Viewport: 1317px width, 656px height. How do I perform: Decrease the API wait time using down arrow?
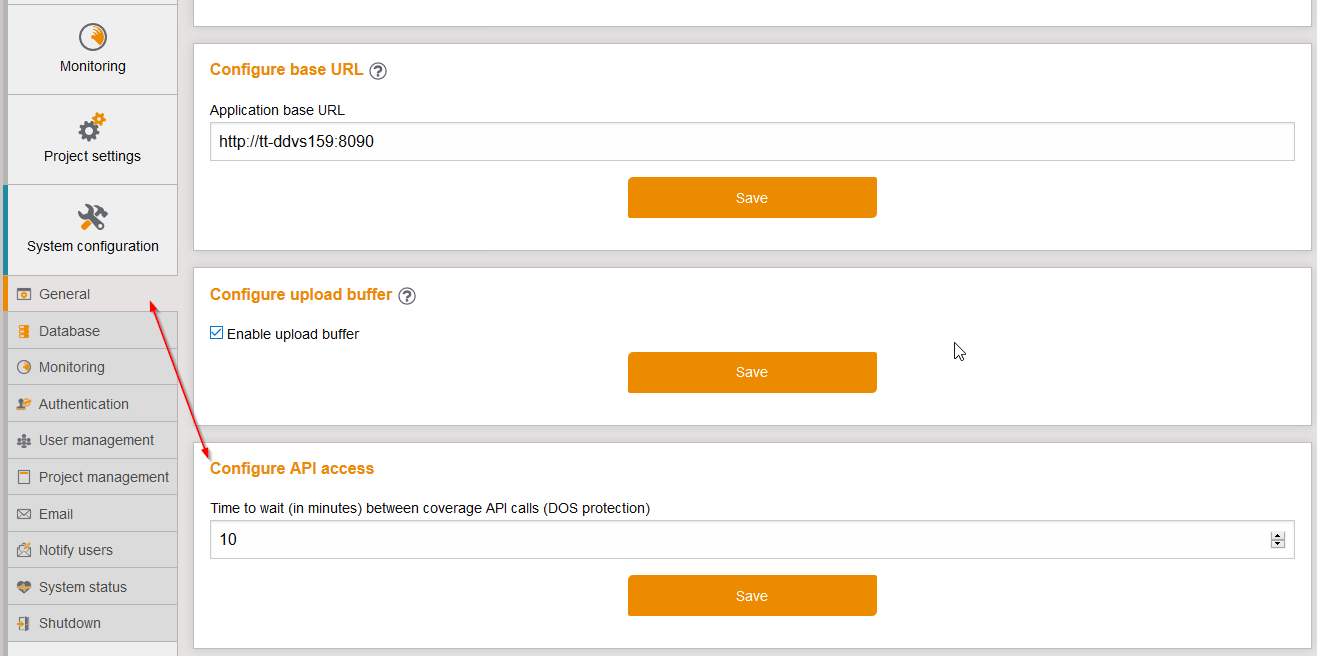1277,544
